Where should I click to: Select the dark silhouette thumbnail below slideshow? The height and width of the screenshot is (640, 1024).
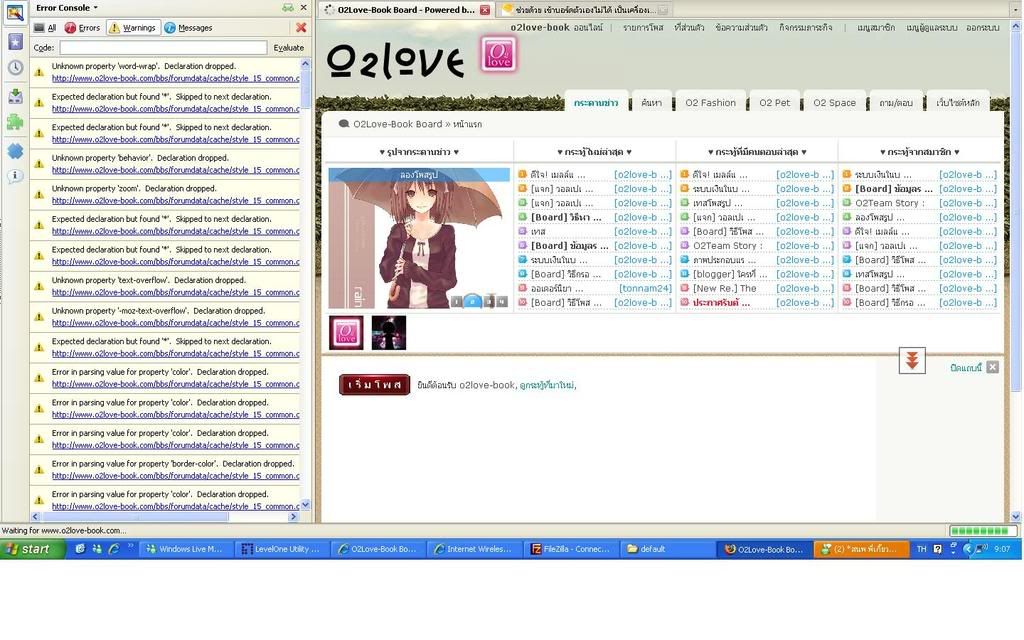(389, 332)
